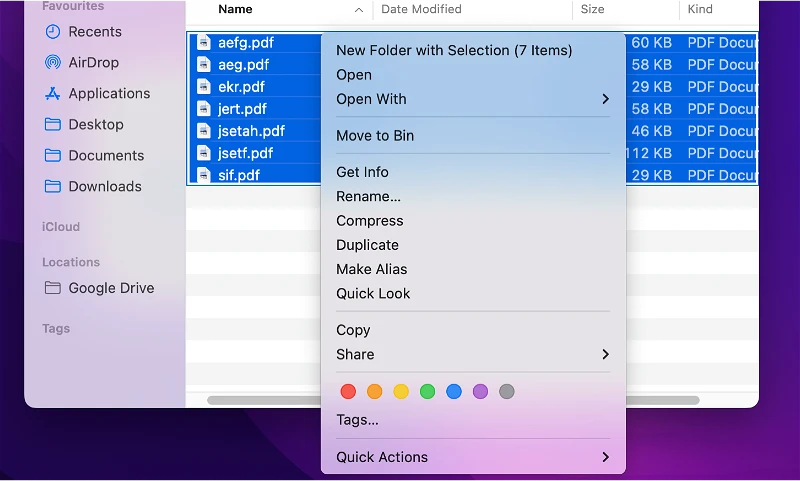
Task: Open the Tags... menu entry
Action: [357, 420]
